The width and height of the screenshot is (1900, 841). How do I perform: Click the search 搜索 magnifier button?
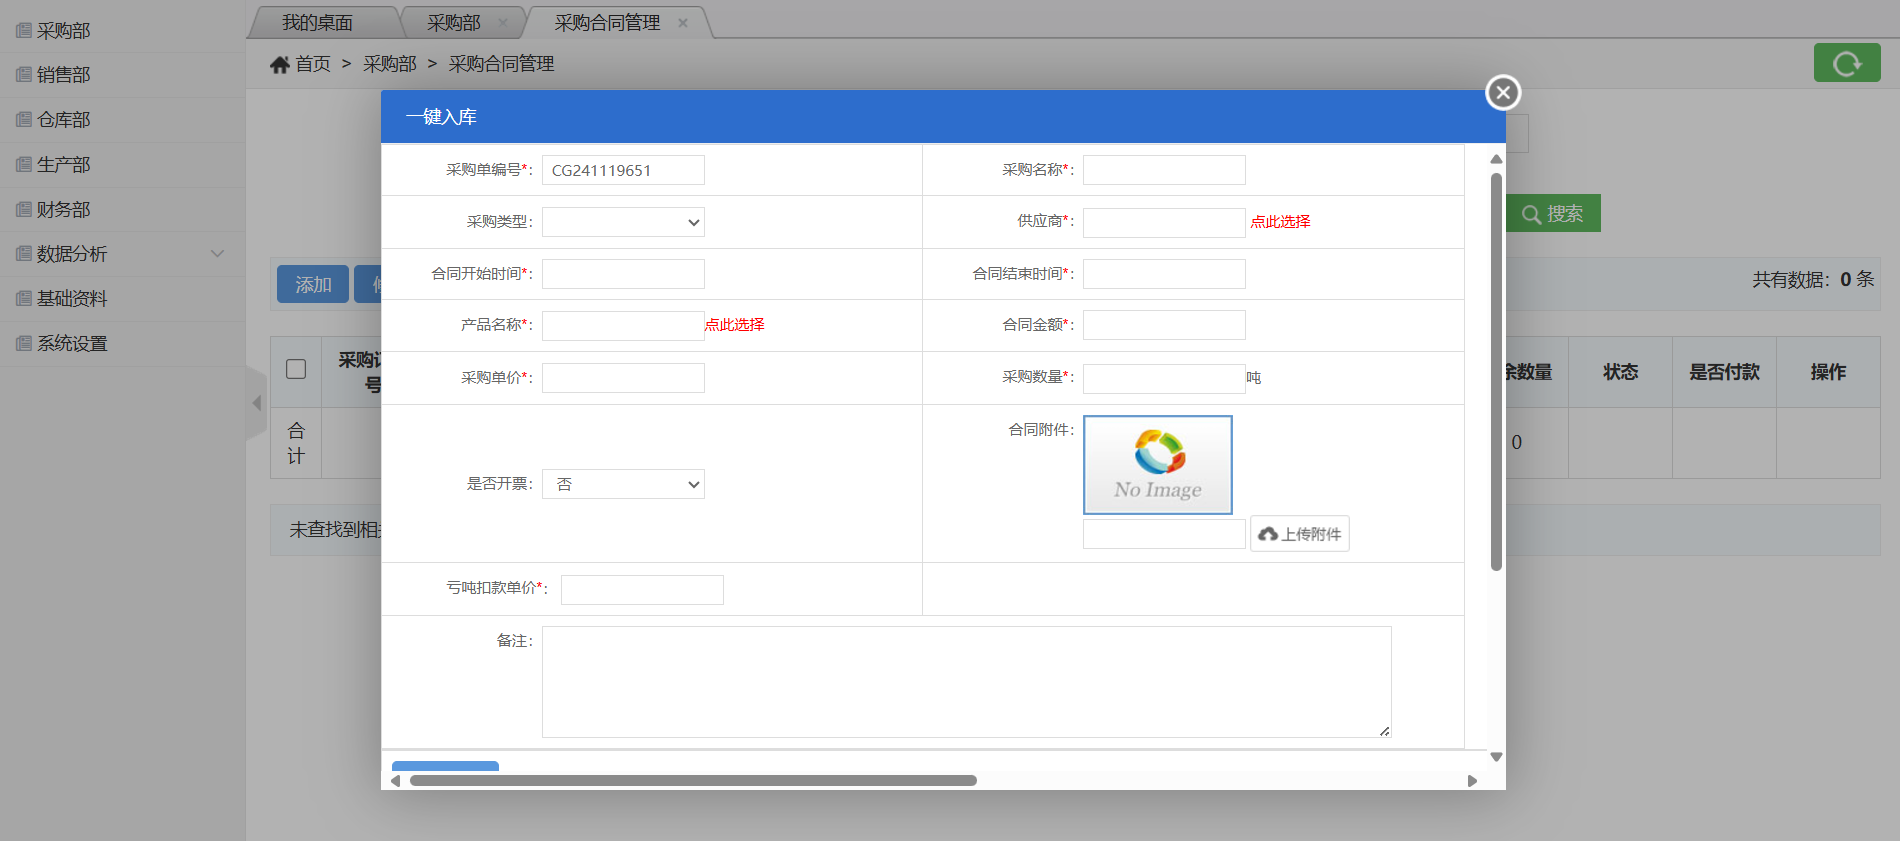(x=1553, y=214)
